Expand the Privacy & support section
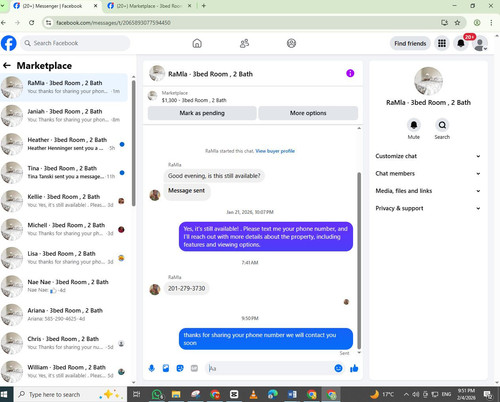500x402 pixels. tap(428, 208)
